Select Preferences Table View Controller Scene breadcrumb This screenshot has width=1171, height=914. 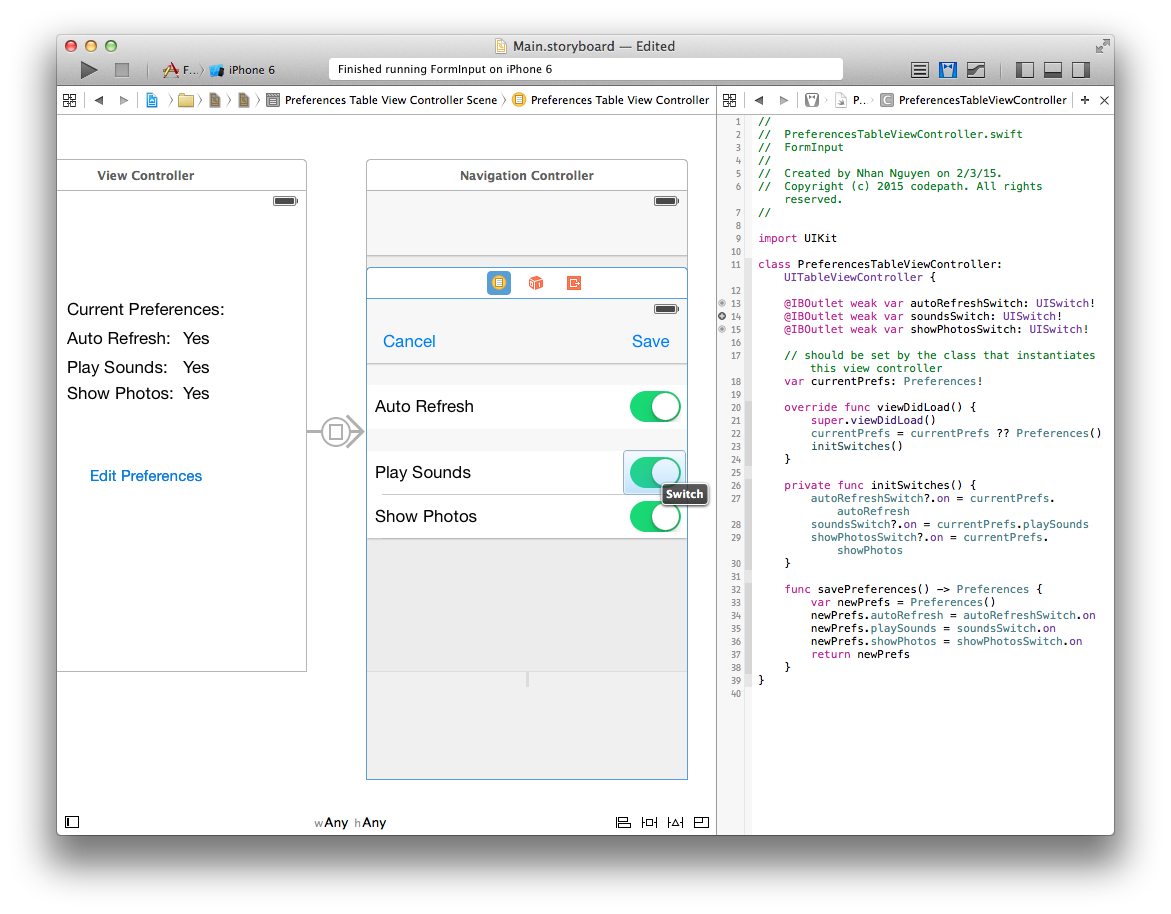point(382,100)
